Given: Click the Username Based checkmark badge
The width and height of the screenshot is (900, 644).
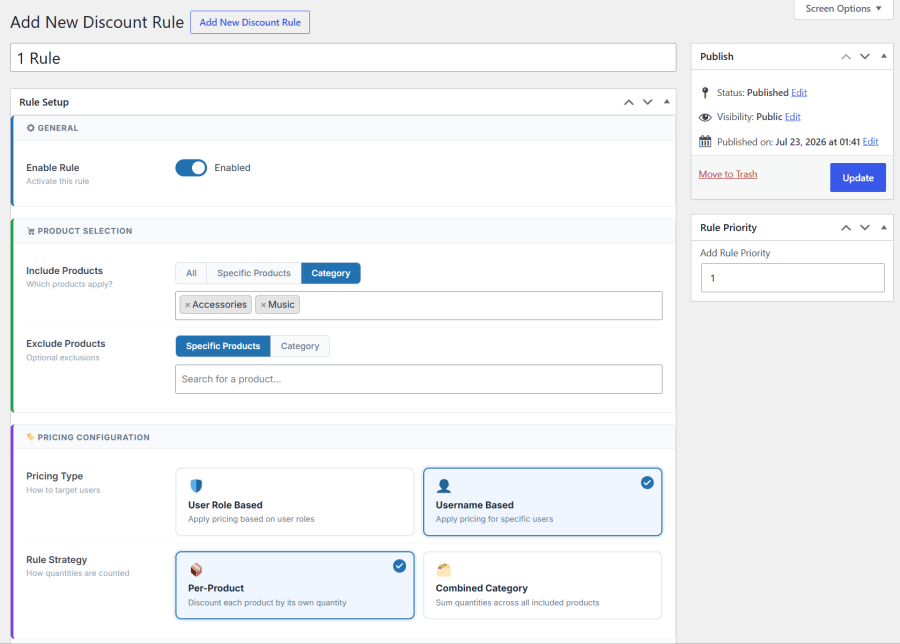Looking at the screenshot, I should (647, 483).
